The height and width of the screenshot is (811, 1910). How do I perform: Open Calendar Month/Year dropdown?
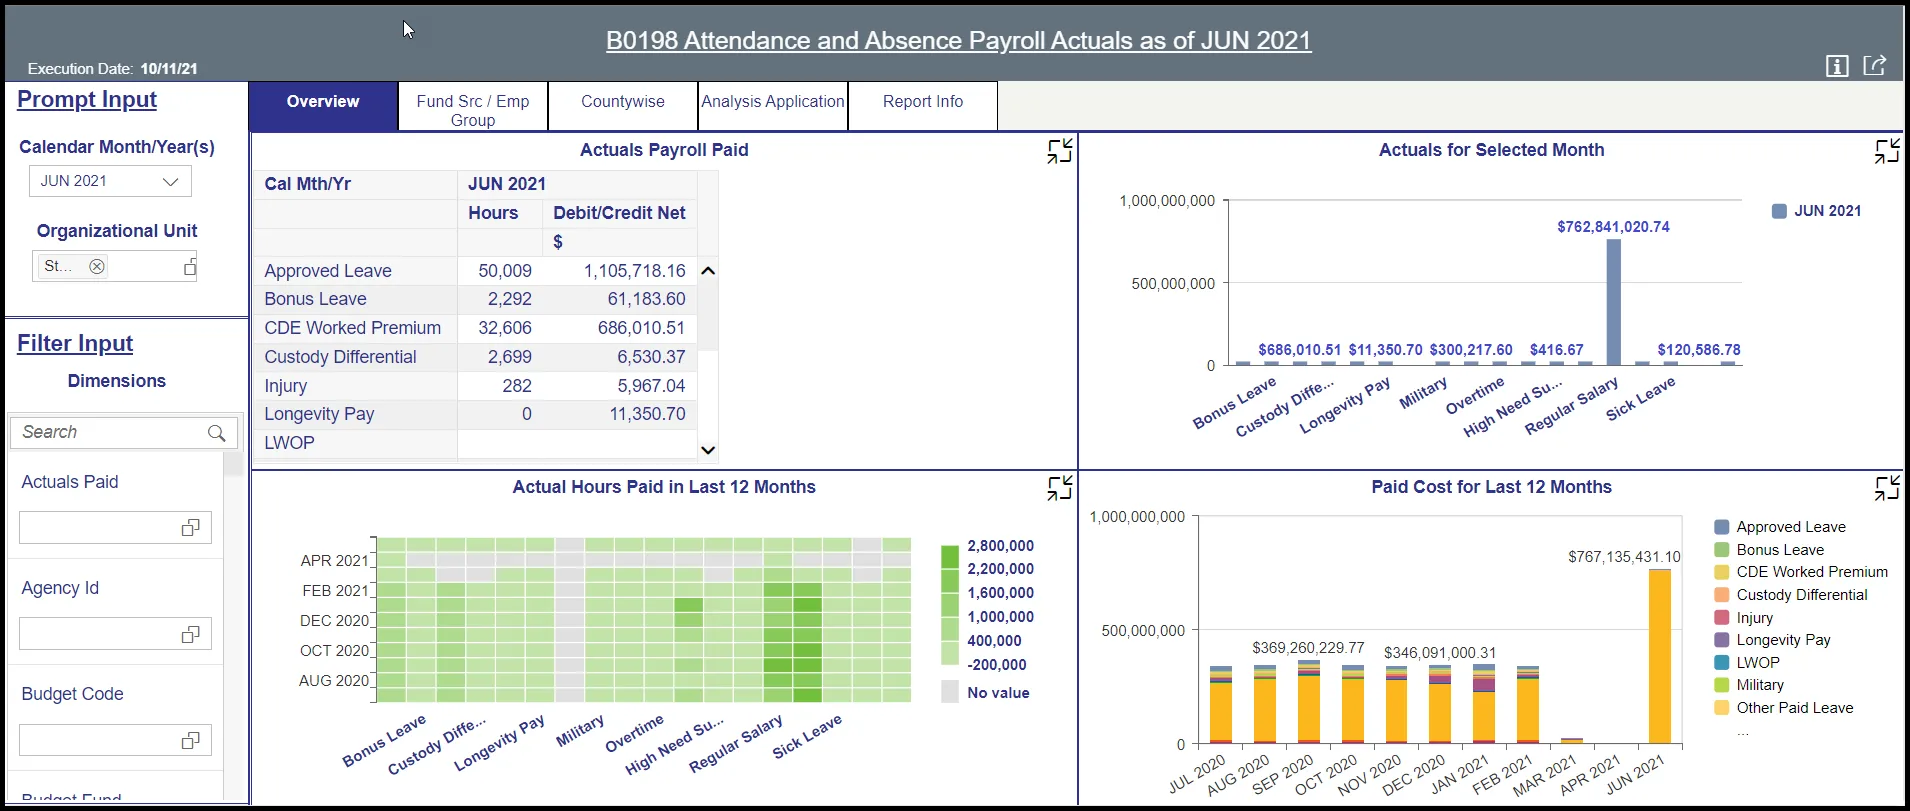coord(170,181)
